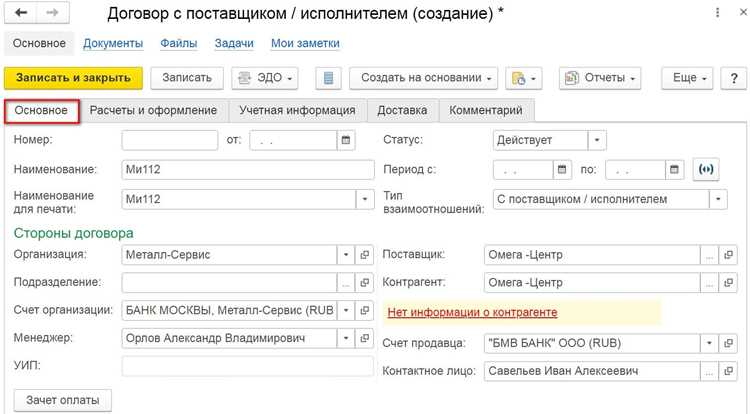Open the Нет информации о контрагенте link
This screenshot has height=414, width=750.
(473, 312)
